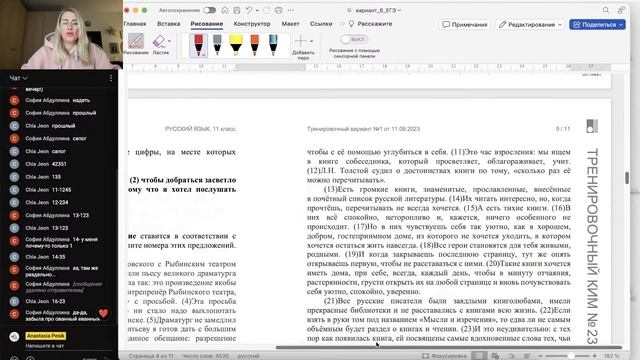Open the Вставка ribbon tab
The height and width of the screenshot is (360, 640).
[169, 24]
